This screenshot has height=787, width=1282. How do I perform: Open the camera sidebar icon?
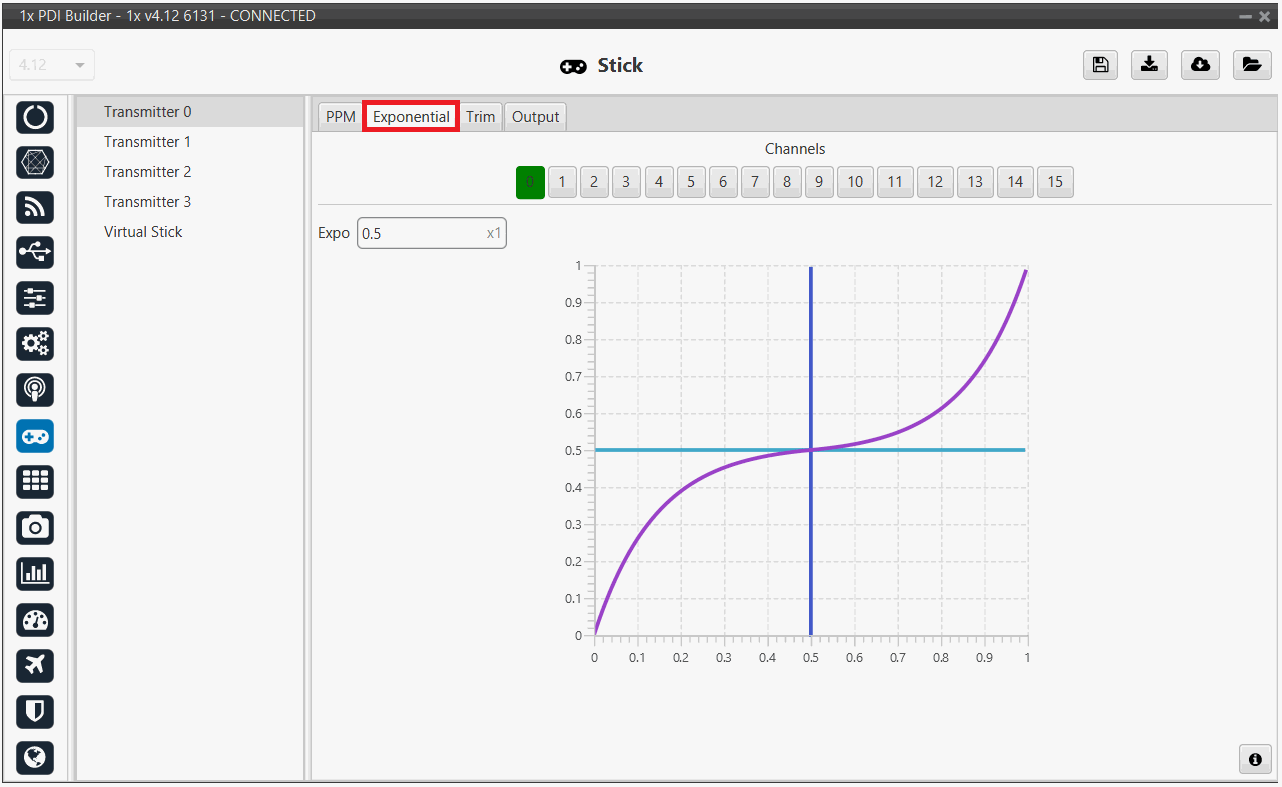35,527
